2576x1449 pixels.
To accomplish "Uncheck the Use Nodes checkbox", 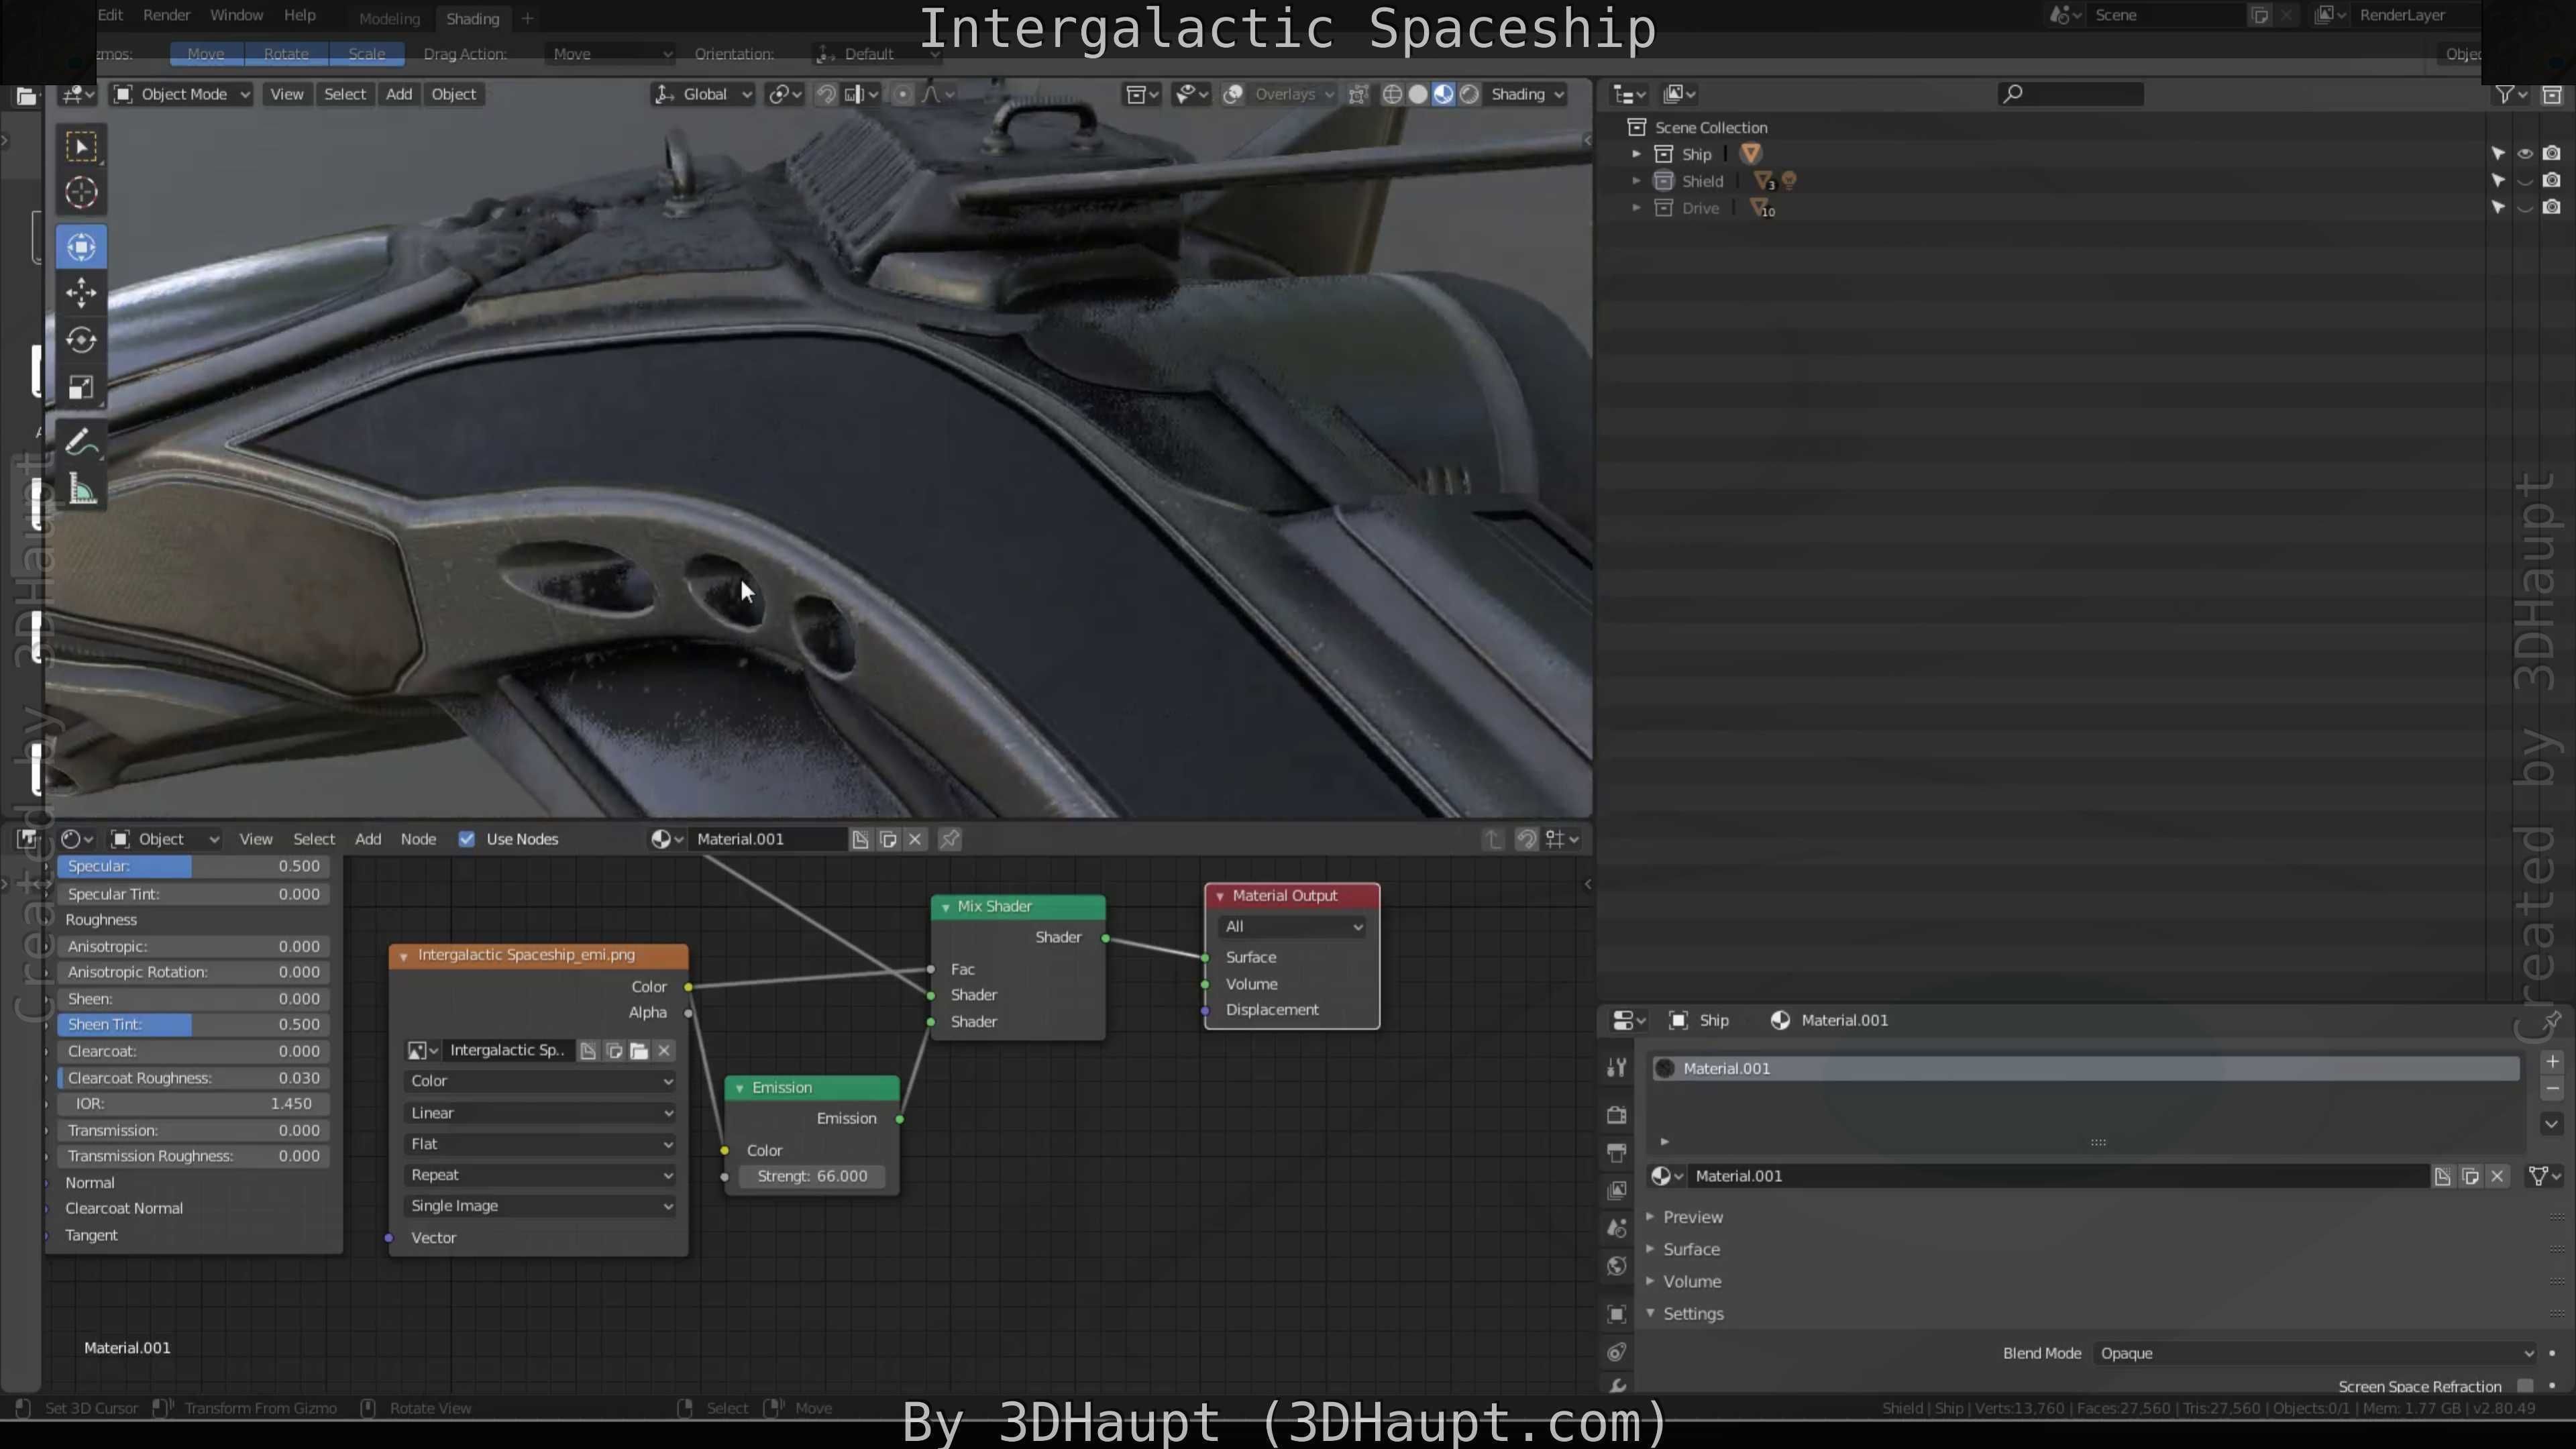I will 466,839.
